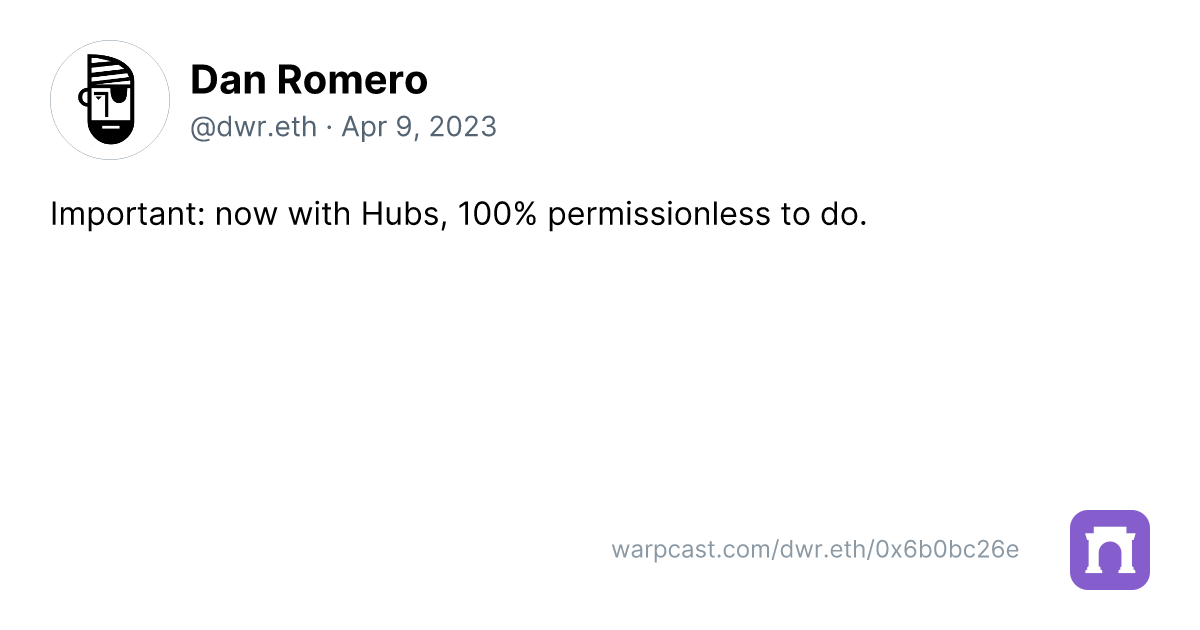Viewport: 1200px width, 630px height.
Task: Click the 0x6b0bc26e hash in the URL
Action: click(947, 549)
